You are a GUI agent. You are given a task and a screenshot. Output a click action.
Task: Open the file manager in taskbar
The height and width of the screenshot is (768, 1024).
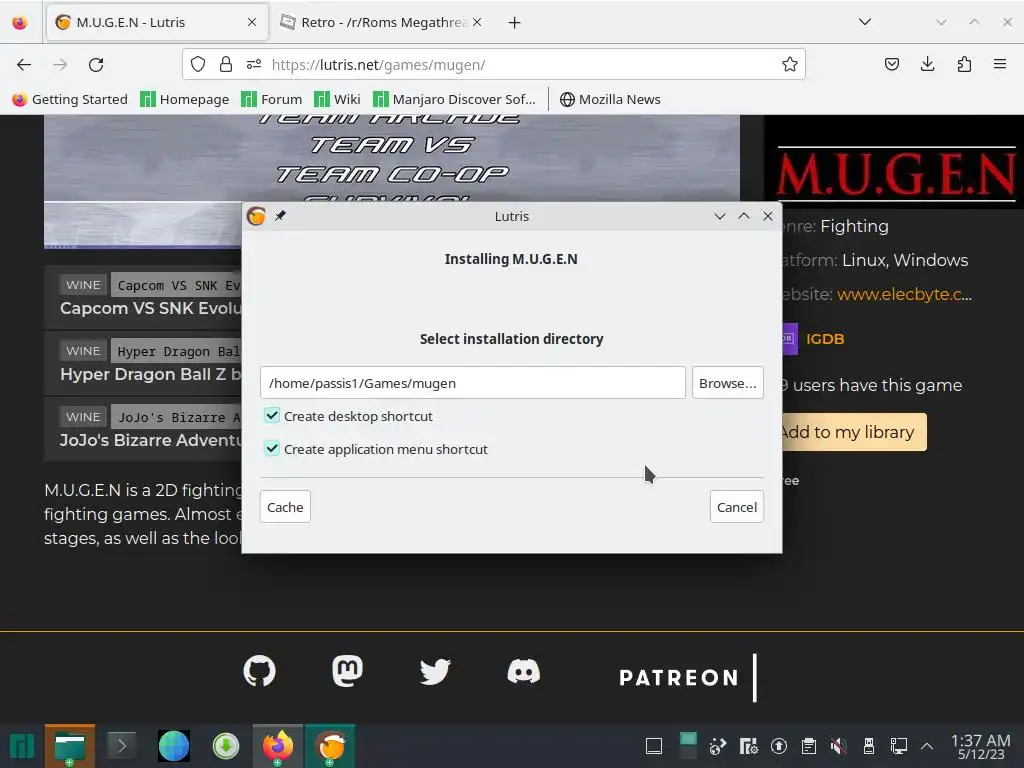coord(70,746)
